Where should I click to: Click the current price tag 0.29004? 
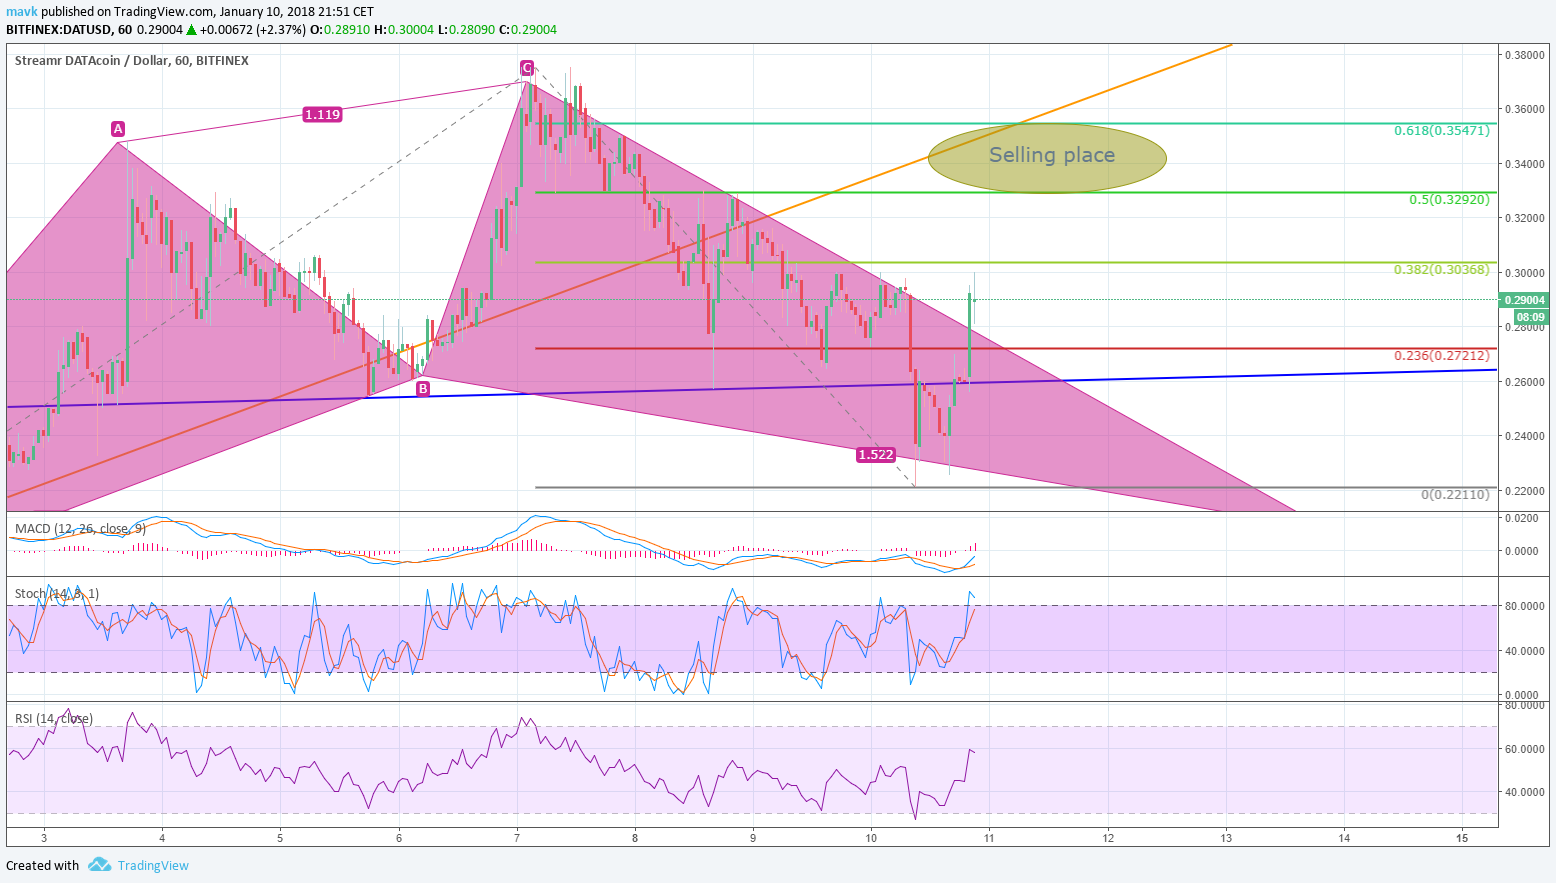(1525, 300)
